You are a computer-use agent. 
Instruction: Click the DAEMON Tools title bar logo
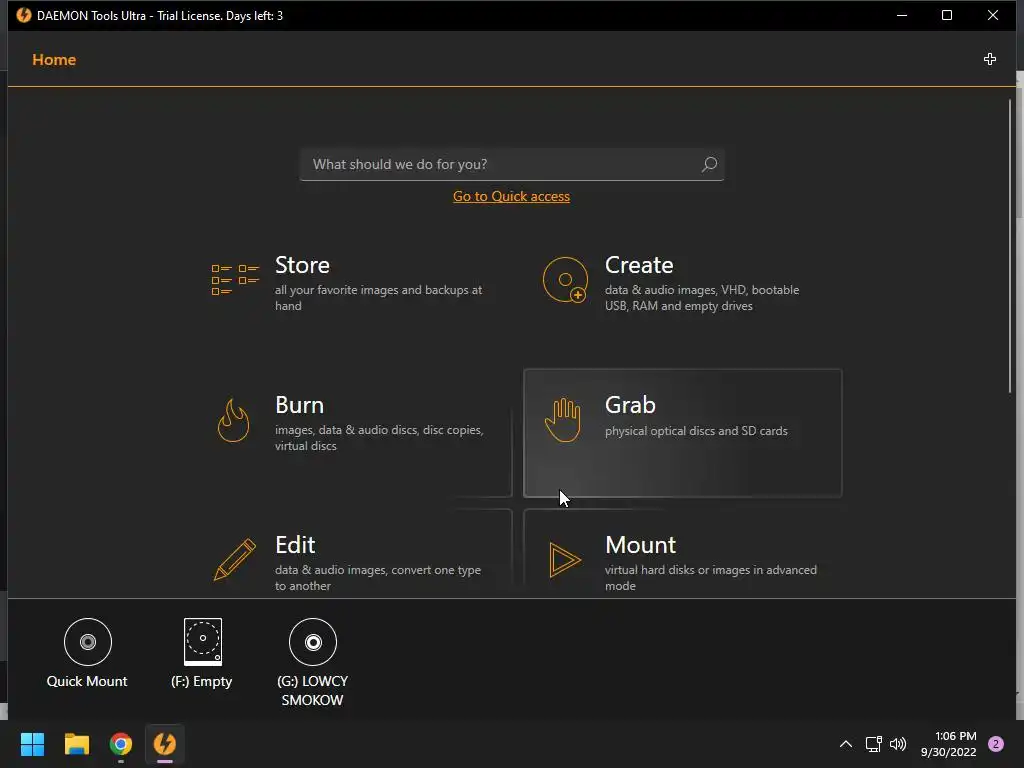tap(24, 15)
